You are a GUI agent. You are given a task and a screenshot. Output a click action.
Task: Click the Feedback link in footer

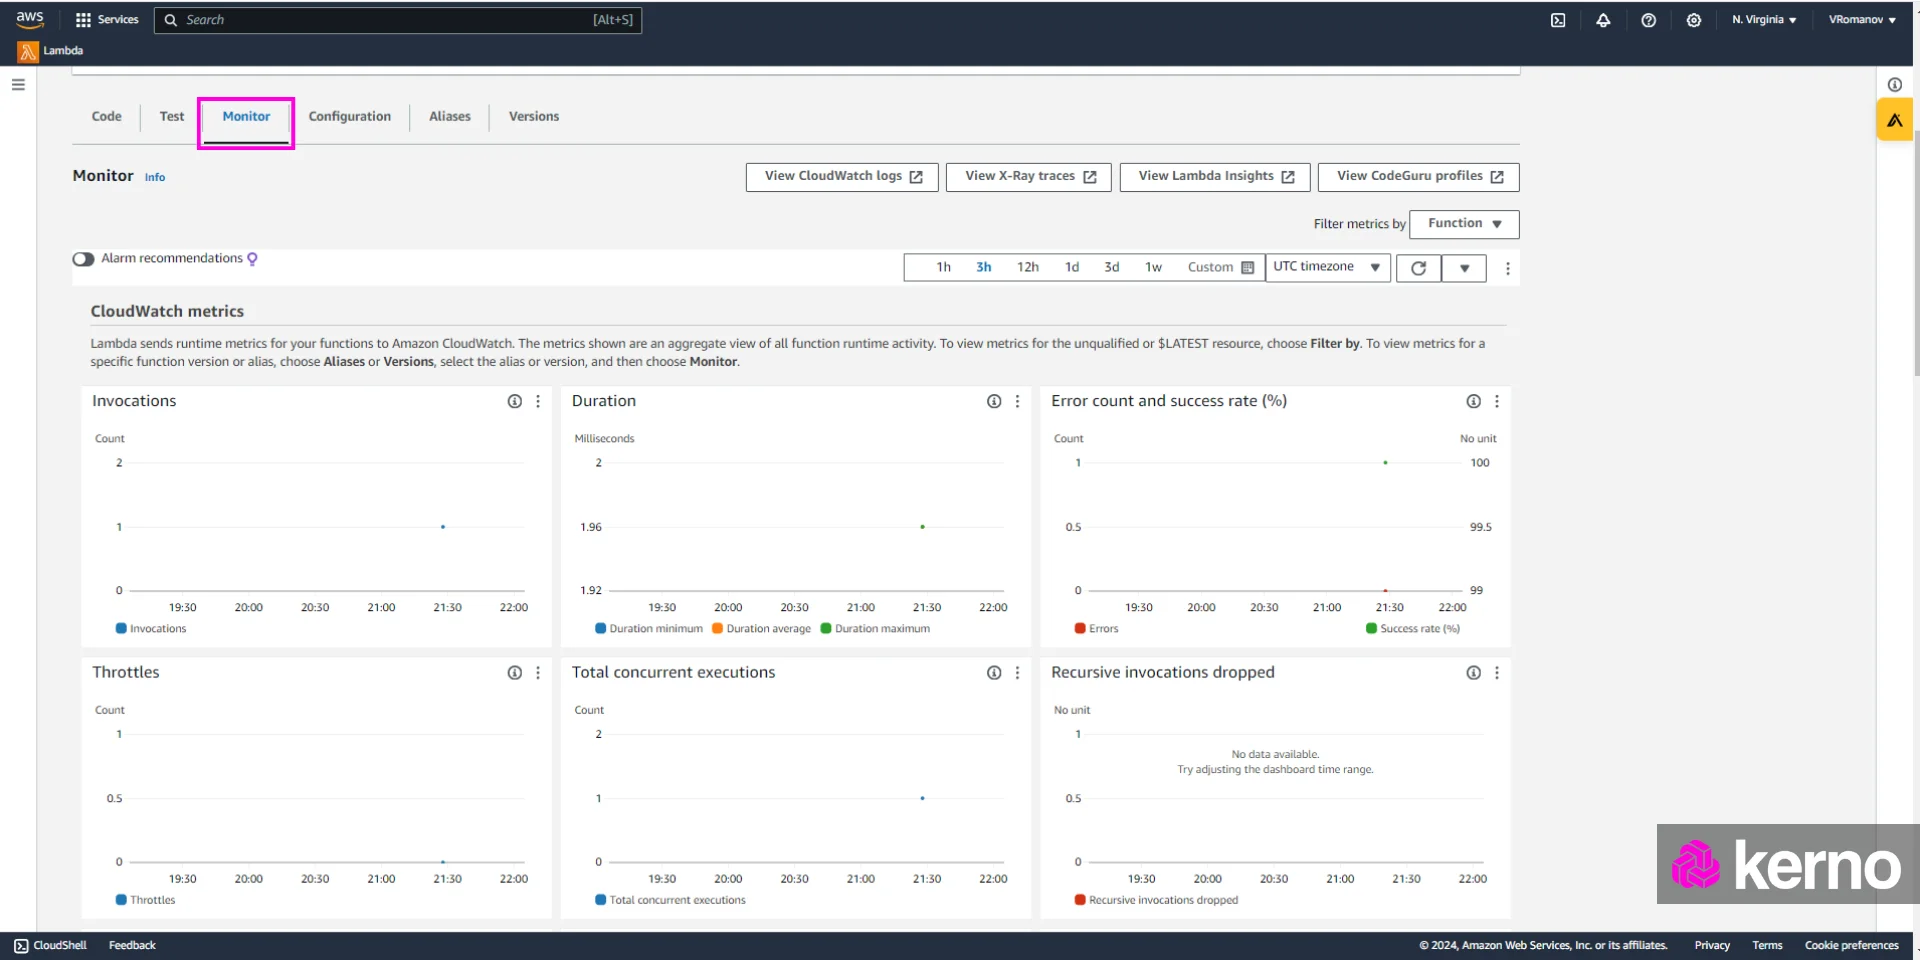pos(132,946)
